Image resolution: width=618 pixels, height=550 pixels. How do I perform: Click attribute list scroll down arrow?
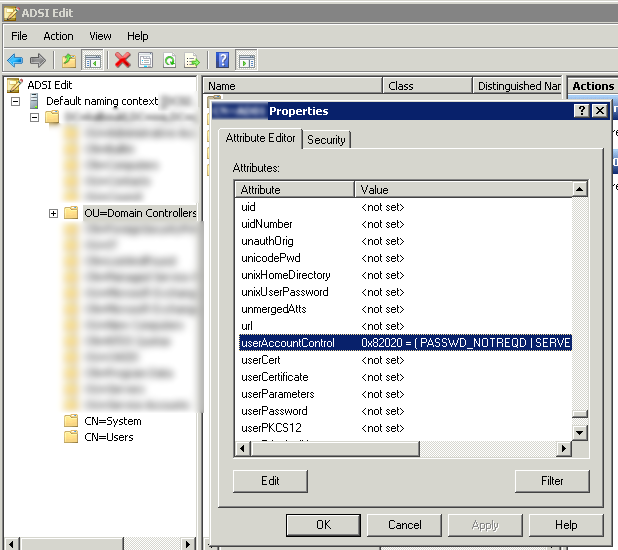(x=580, y=433)
